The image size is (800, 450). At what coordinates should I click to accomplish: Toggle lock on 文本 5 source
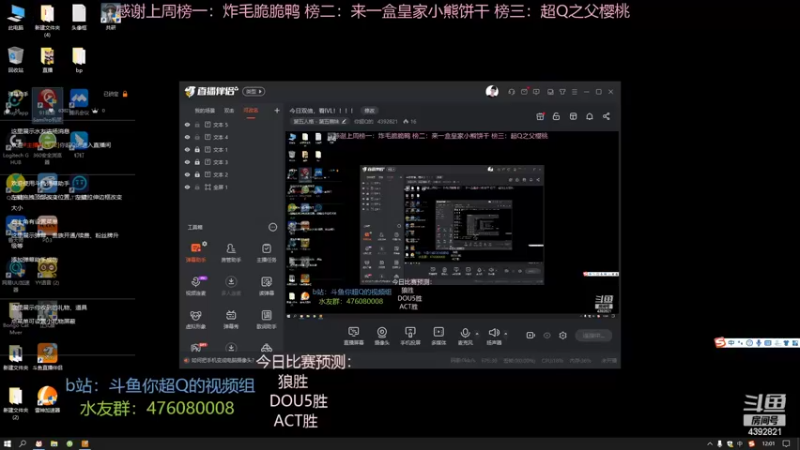(197, 124)
